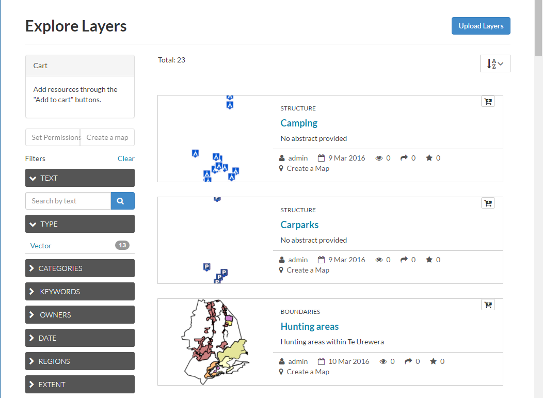Open the Camping layer thumbnail
Image resolution: width=543 pixels, height=398 pixels.
click(x=215, y=139)
